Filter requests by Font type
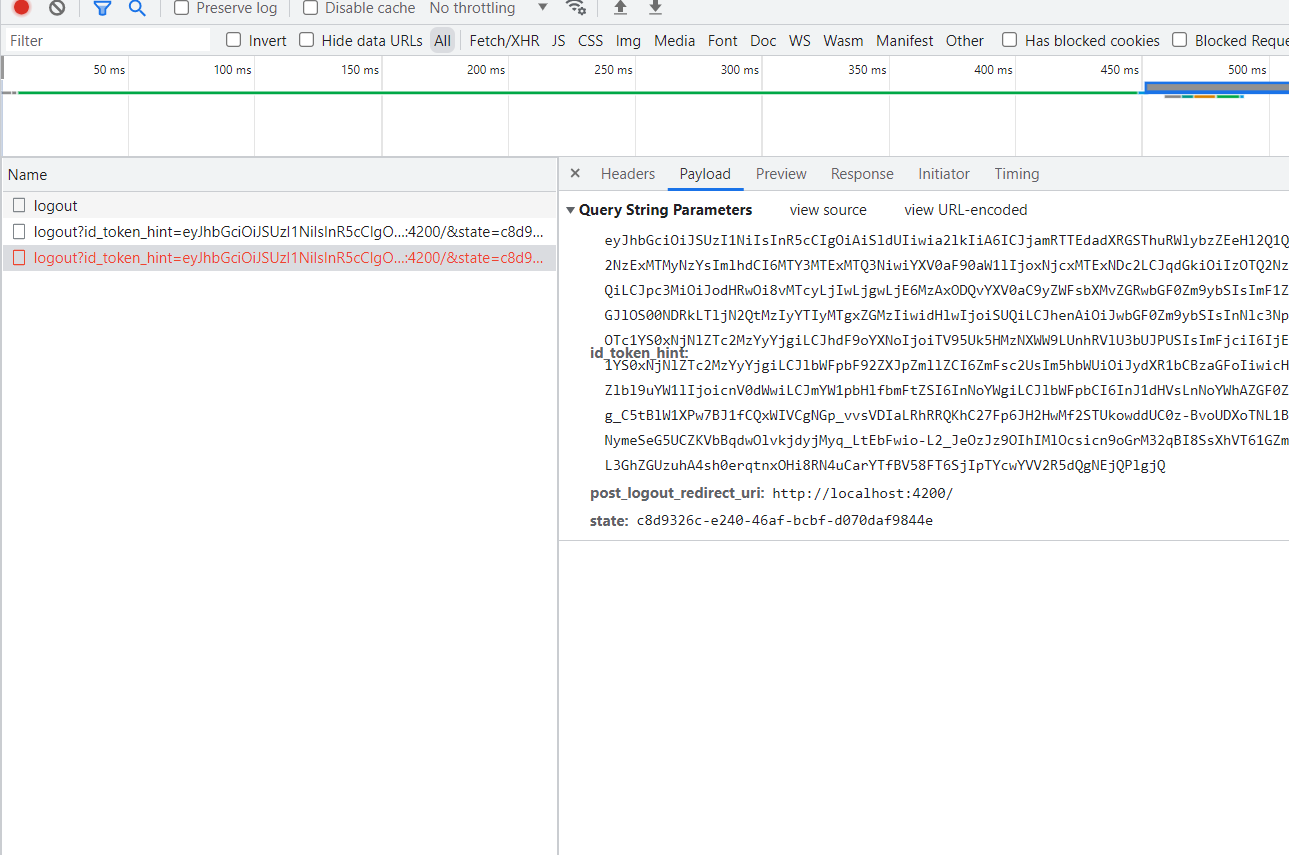1289x855 pixels. pyautogui.click(x=722, y=41)
